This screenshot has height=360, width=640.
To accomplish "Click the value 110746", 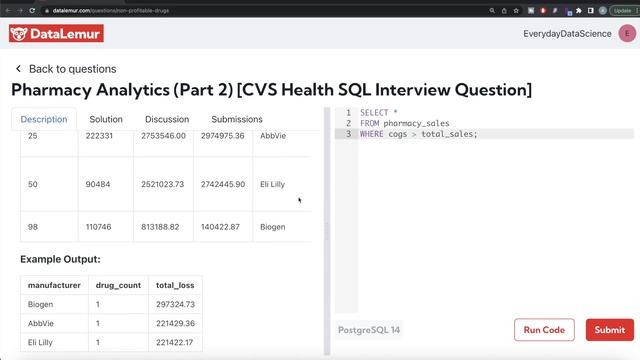I will [98, 227].
